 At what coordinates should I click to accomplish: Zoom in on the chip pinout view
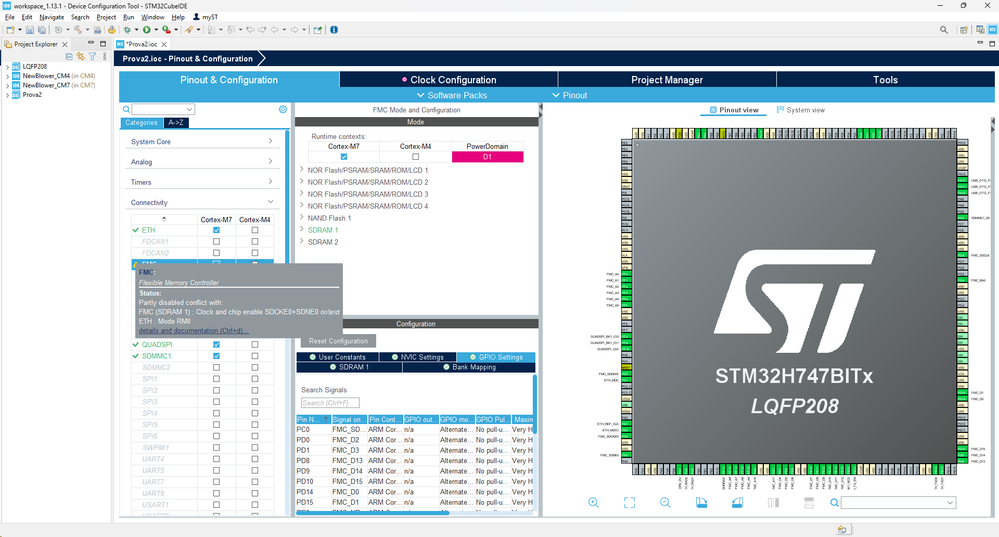593,503
